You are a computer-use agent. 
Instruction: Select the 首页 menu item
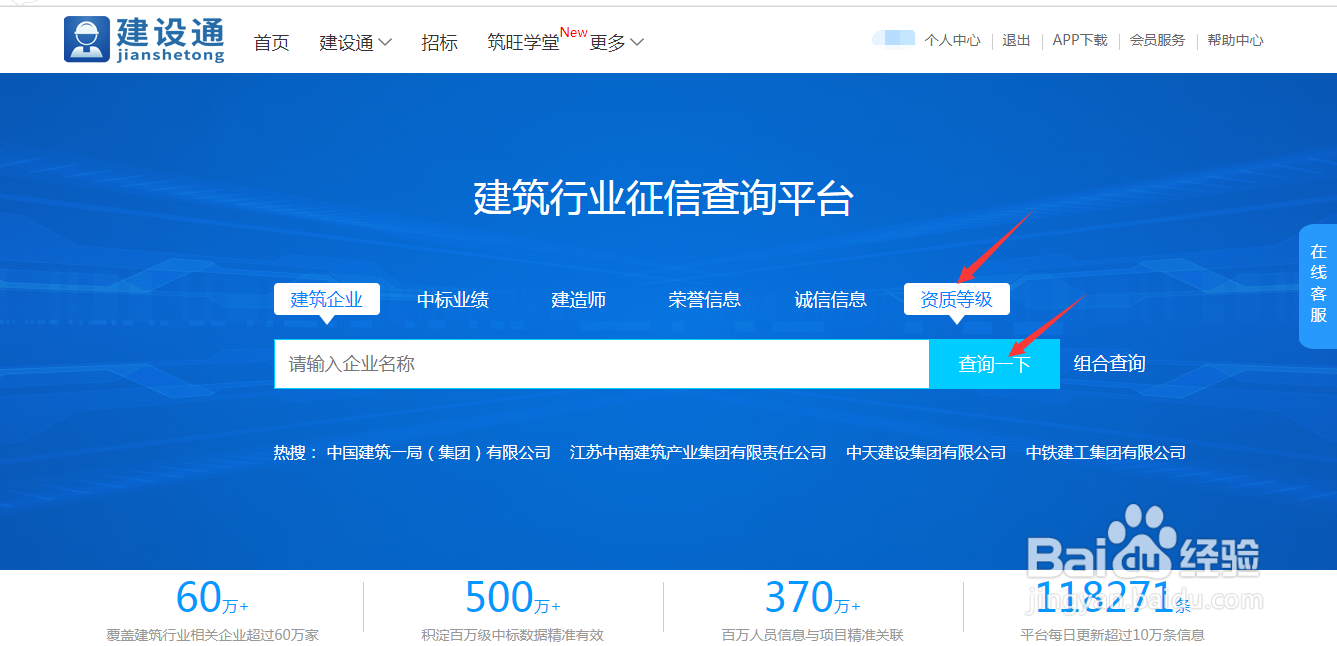(271, 43)
